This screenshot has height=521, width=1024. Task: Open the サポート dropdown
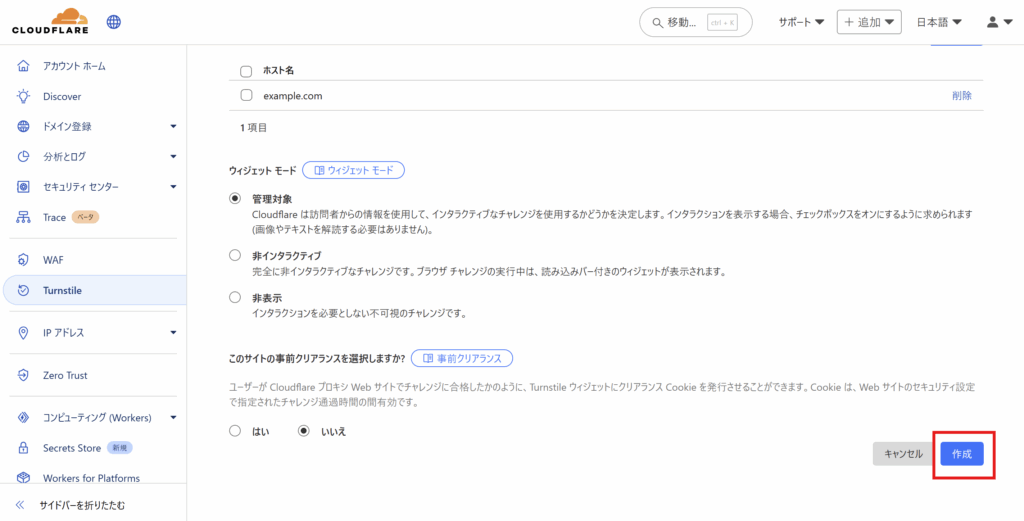[x=801, y=22]
